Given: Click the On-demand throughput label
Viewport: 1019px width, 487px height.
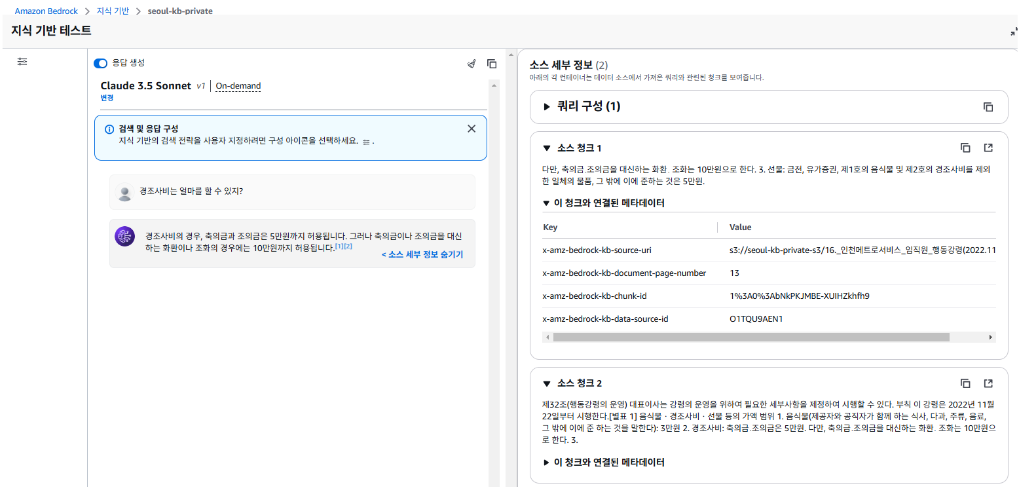Looking at the screenshot, I should coord(239,86).
